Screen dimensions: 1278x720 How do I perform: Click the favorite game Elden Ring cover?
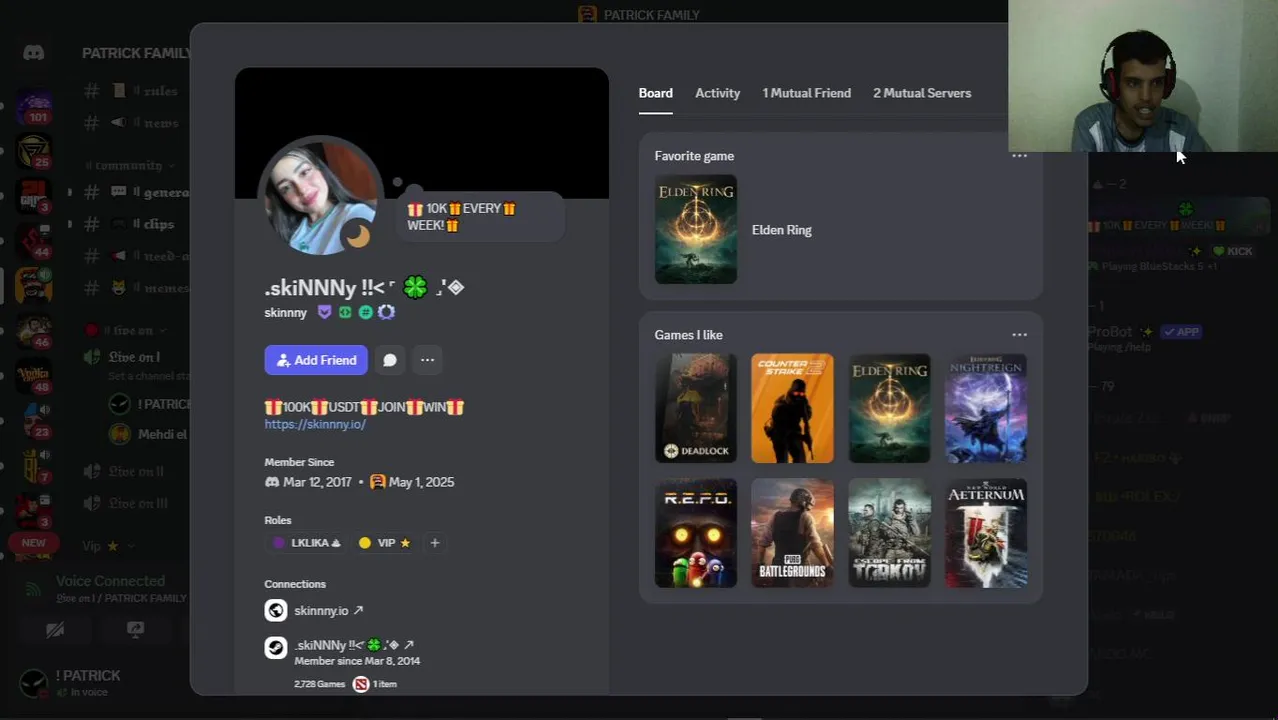(696, 230)
